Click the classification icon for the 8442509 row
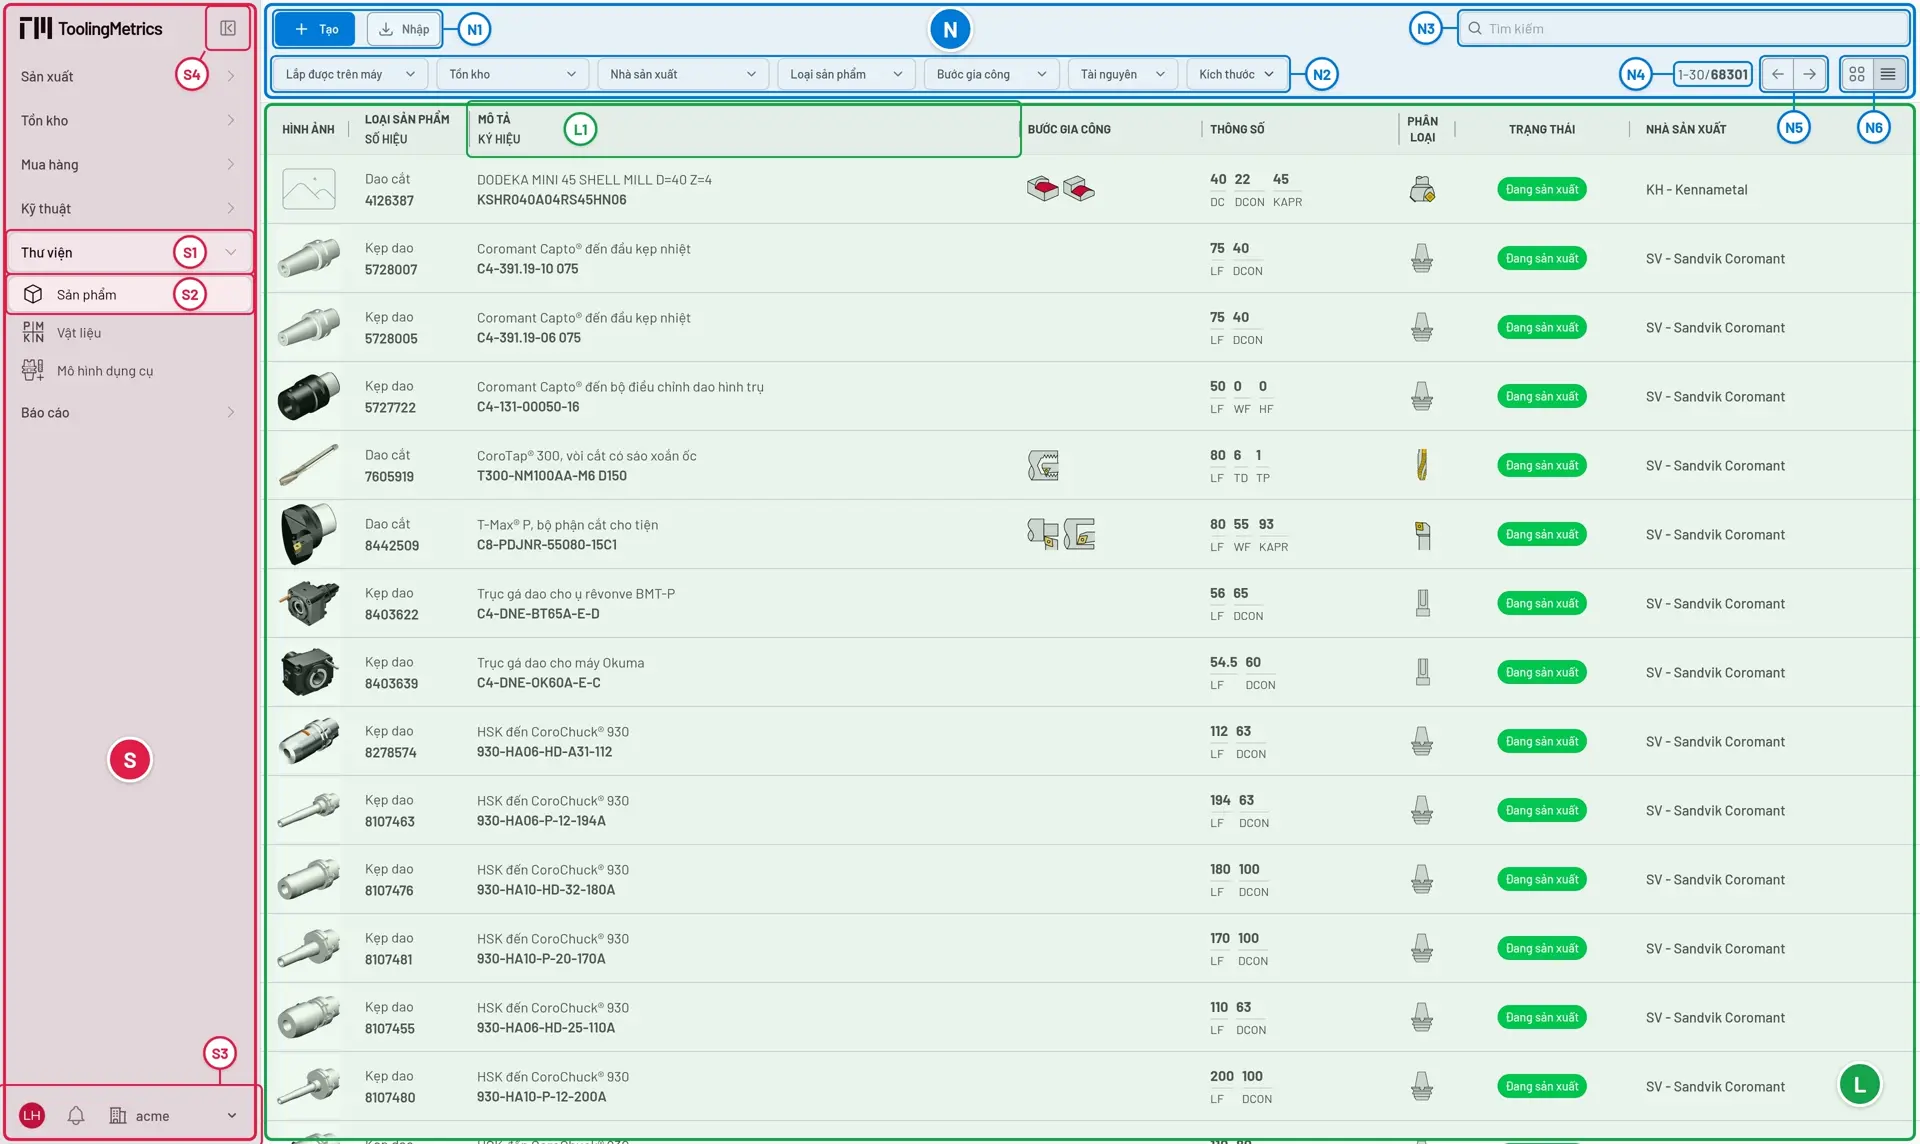Screen dimensions: 1920x1144 (x=1422, y=534)
